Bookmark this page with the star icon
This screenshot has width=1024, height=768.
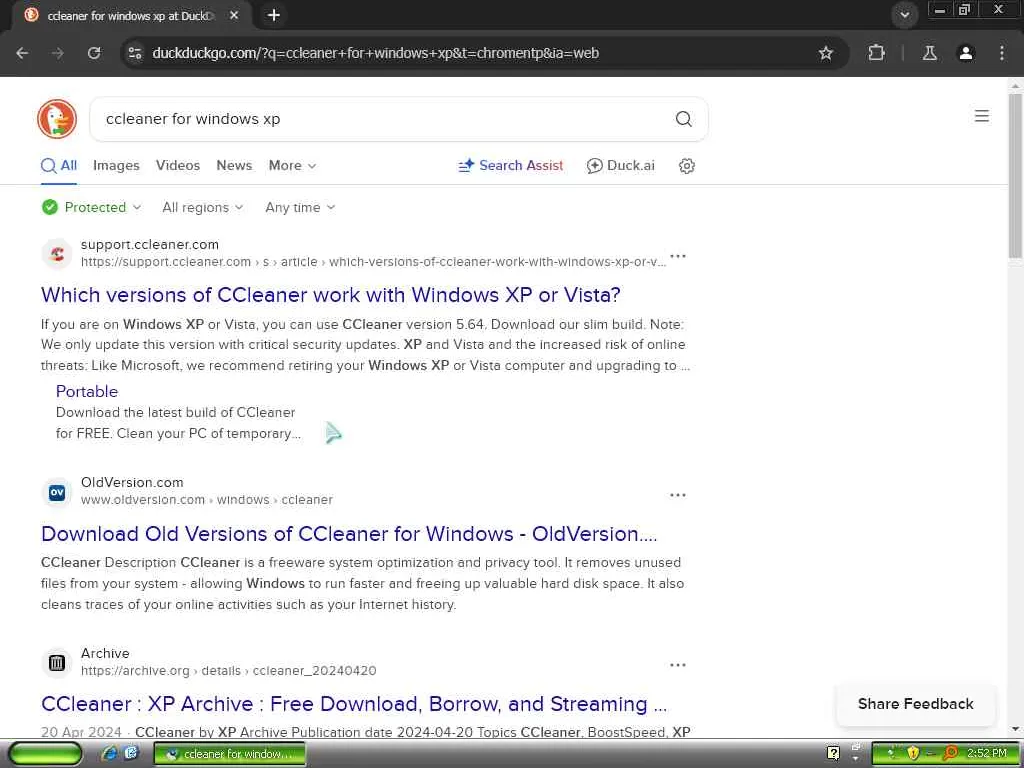[825, 53]
